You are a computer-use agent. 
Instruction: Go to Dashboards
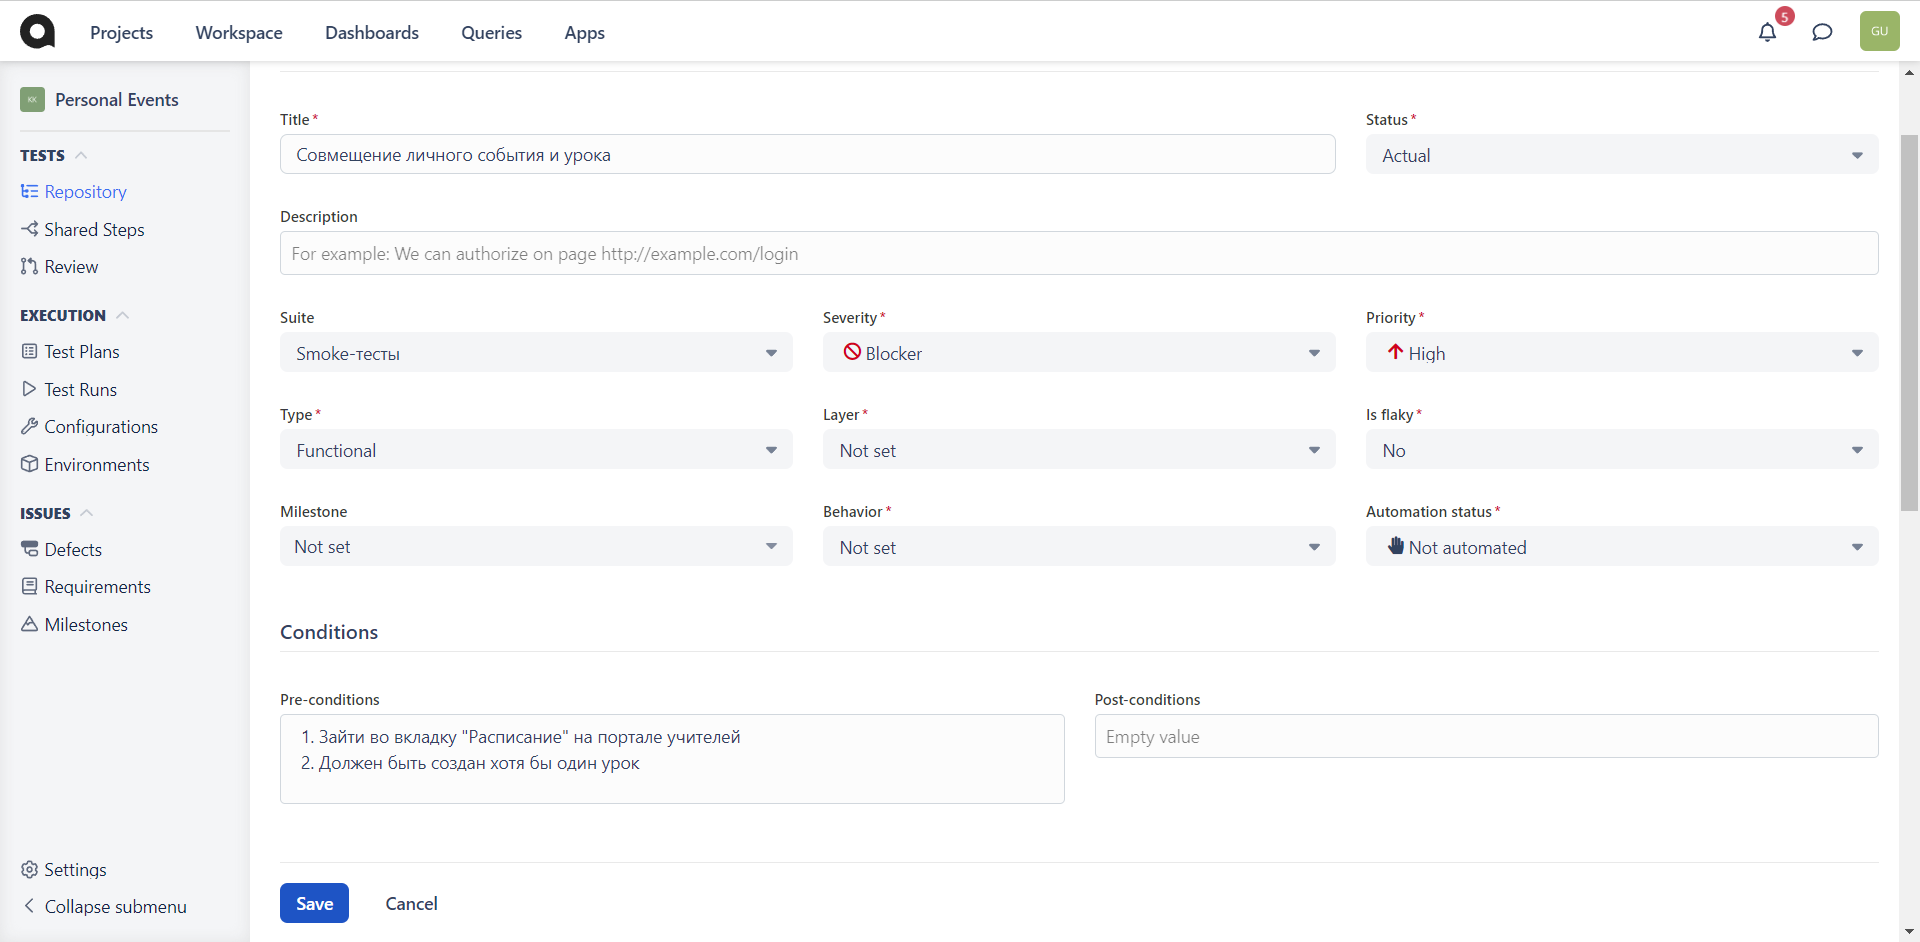point(372,32)
